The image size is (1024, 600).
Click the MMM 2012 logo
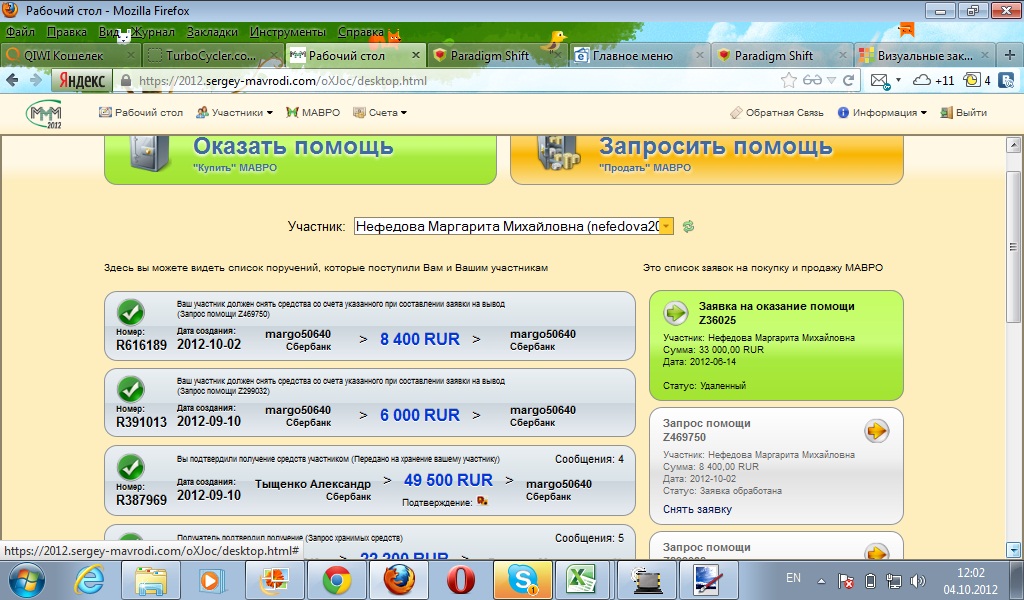pyautogui.click(x=44, y=114)
